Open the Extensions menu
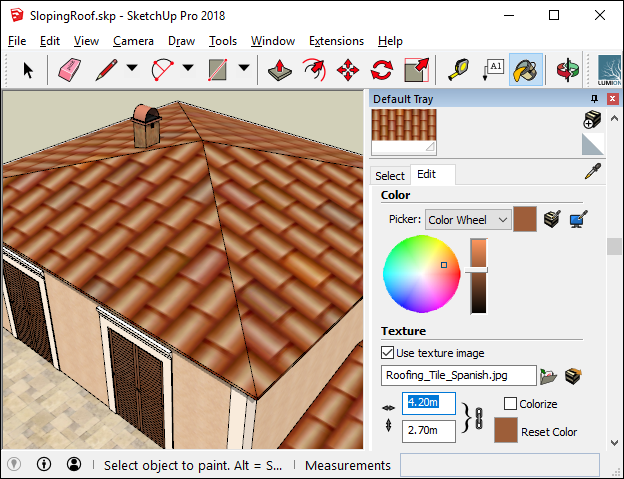The width and height of the screenshot is (624, 479). coord(336,41)
